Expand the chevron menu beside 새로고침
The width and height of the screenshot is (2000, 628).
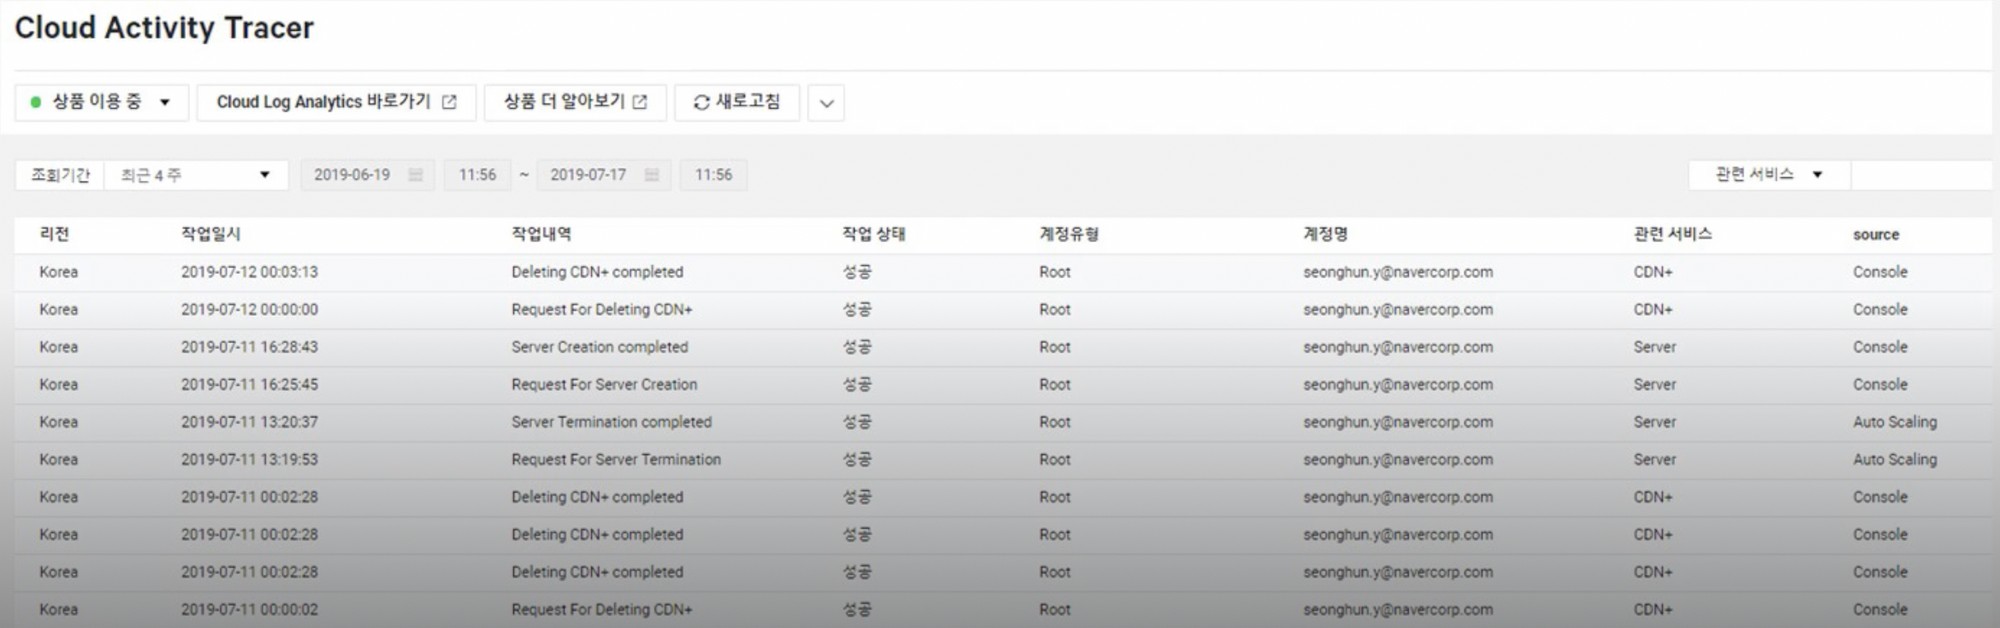click(x=826, y=103)
